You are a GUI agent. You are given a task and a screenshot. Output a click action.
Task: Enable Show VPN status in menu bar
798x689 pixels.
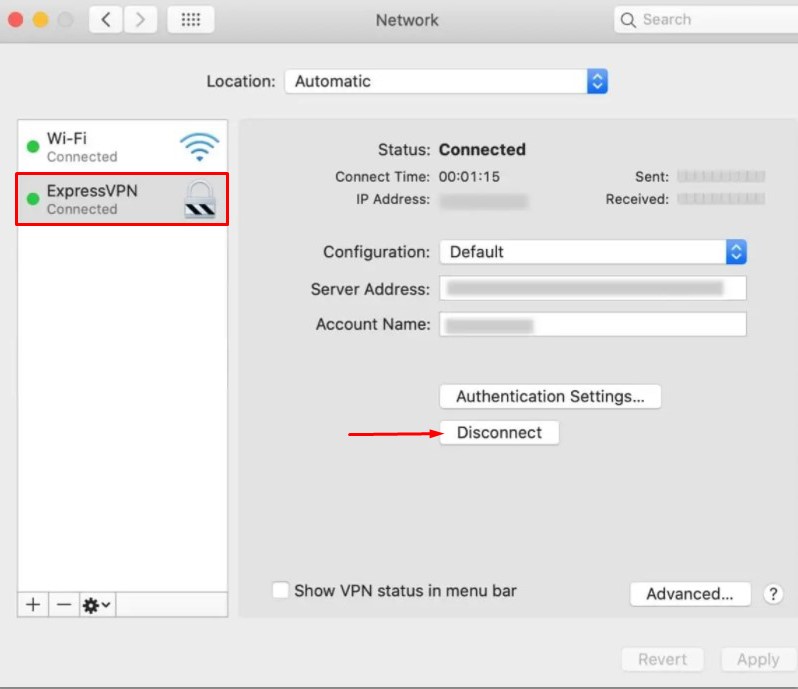click(280, 590)
